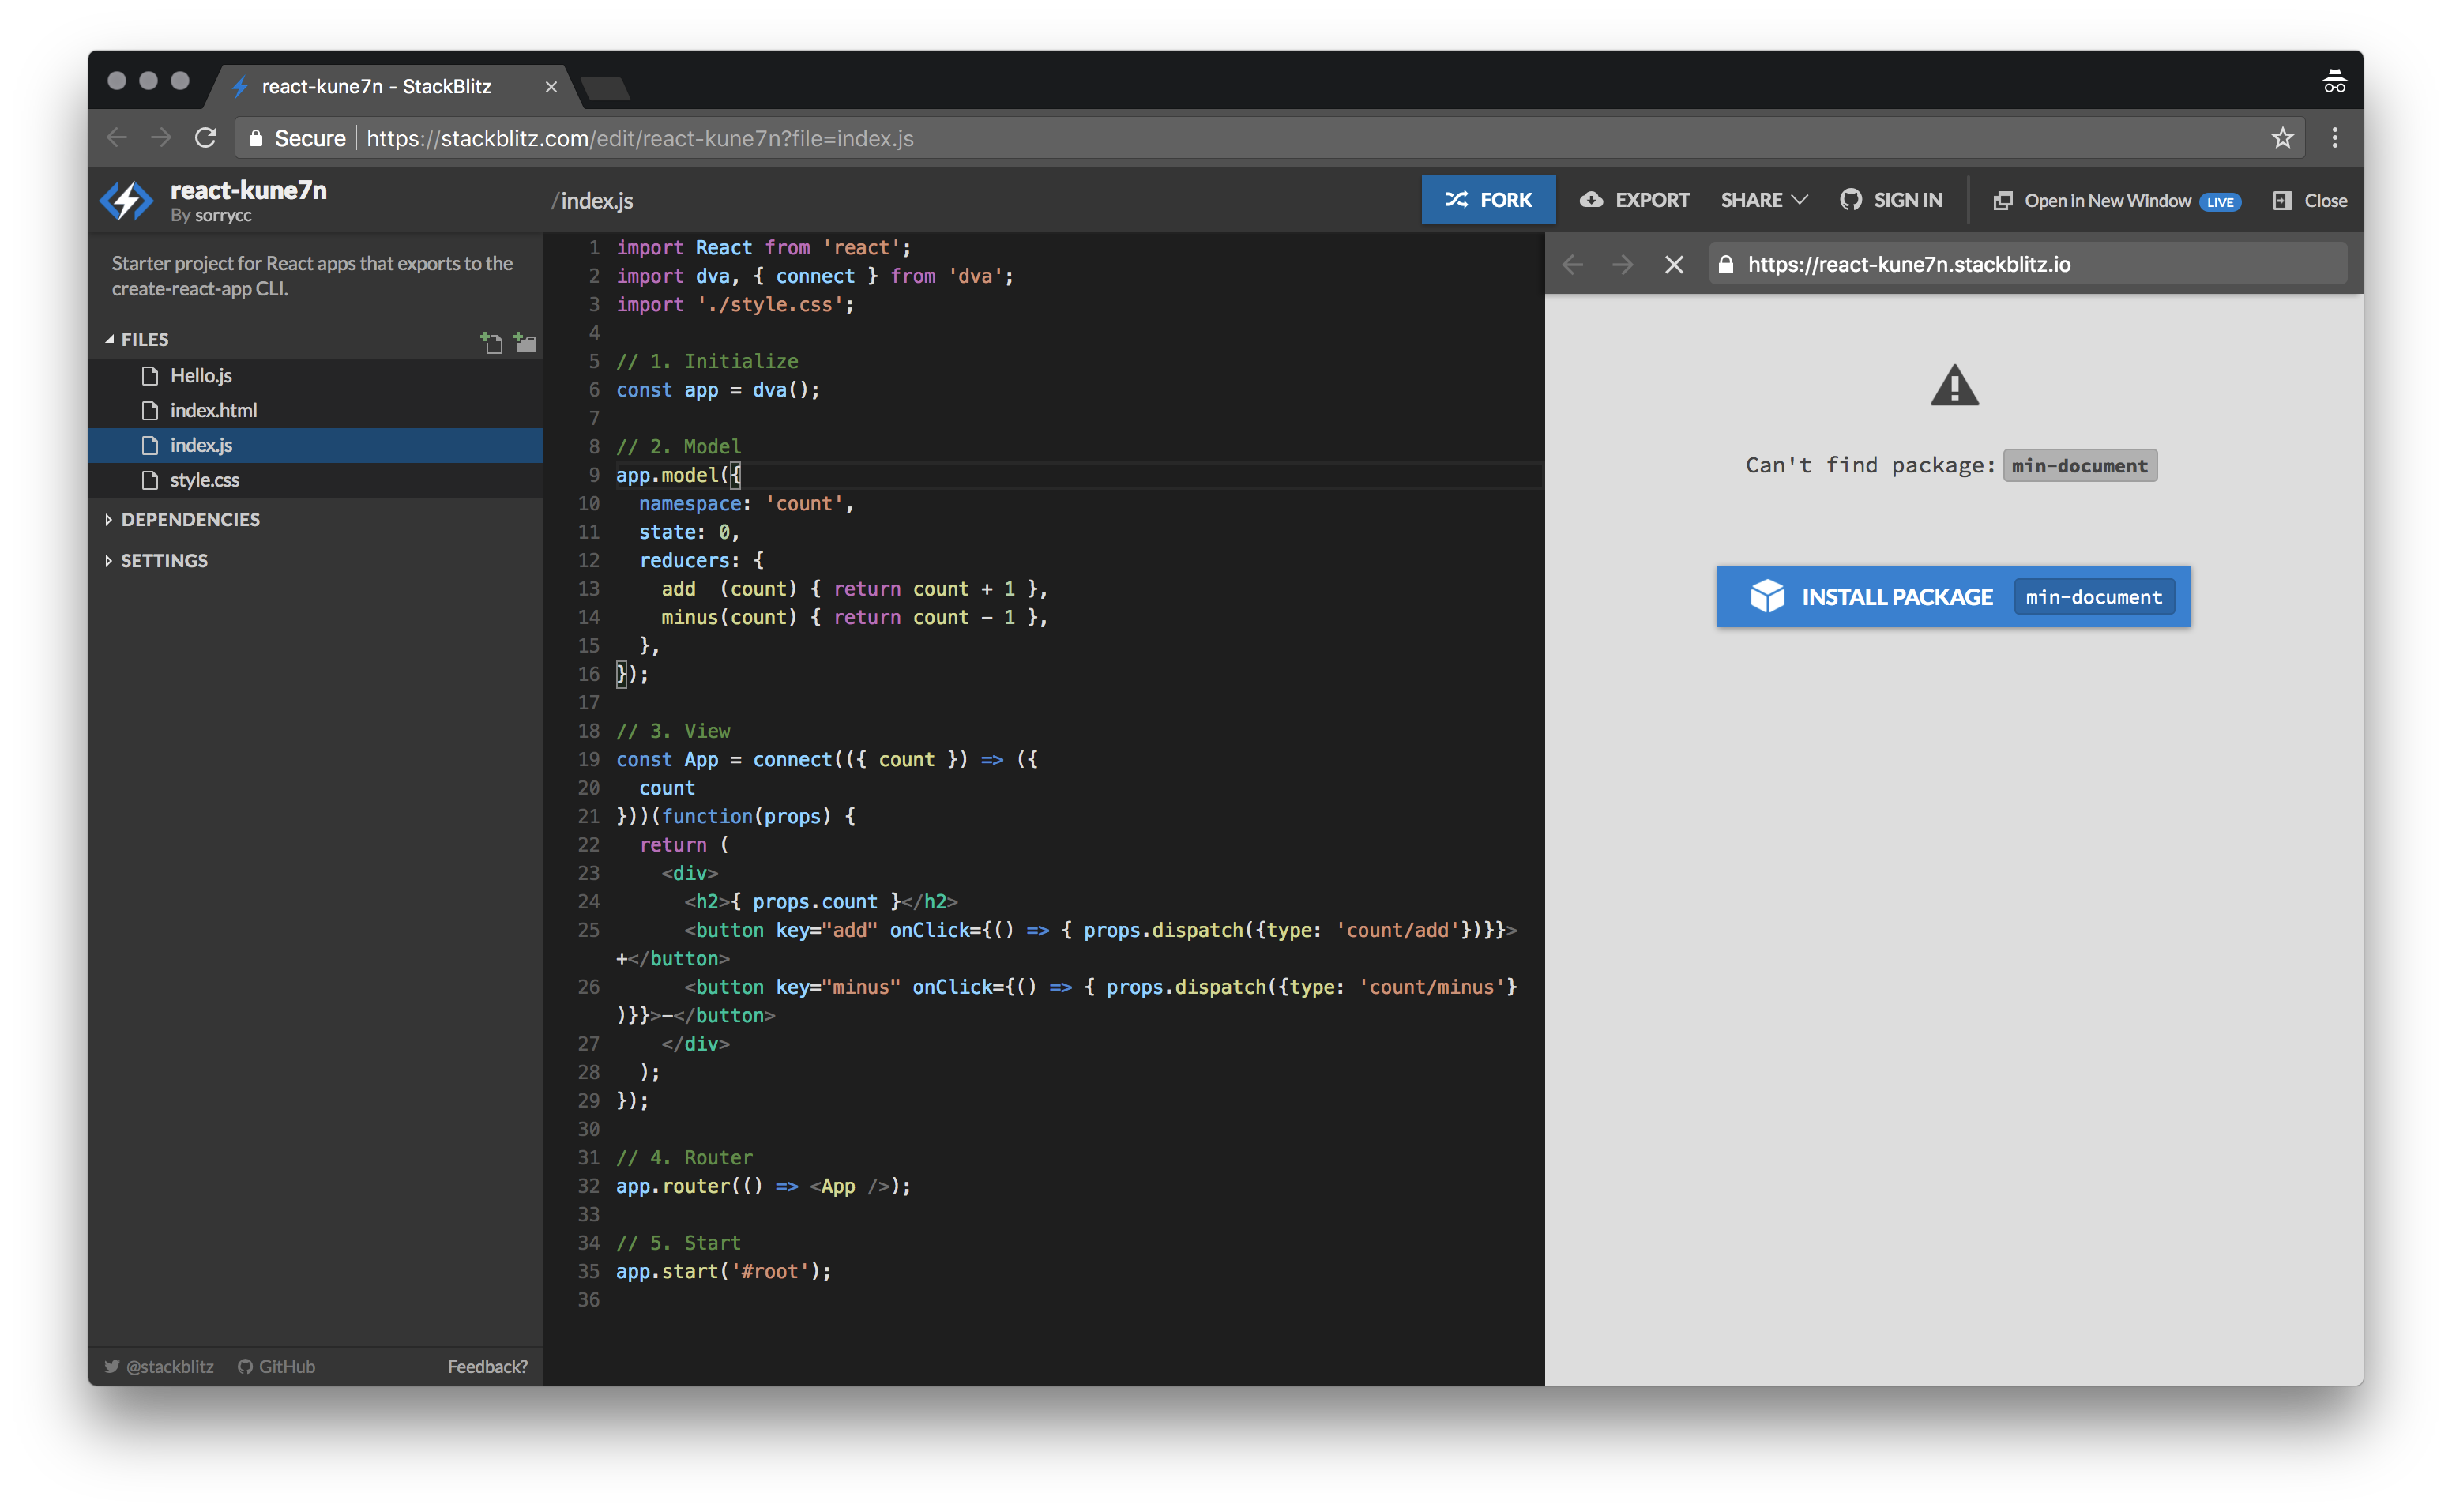Sign in with GitHub

click(x=1891, y=200)
